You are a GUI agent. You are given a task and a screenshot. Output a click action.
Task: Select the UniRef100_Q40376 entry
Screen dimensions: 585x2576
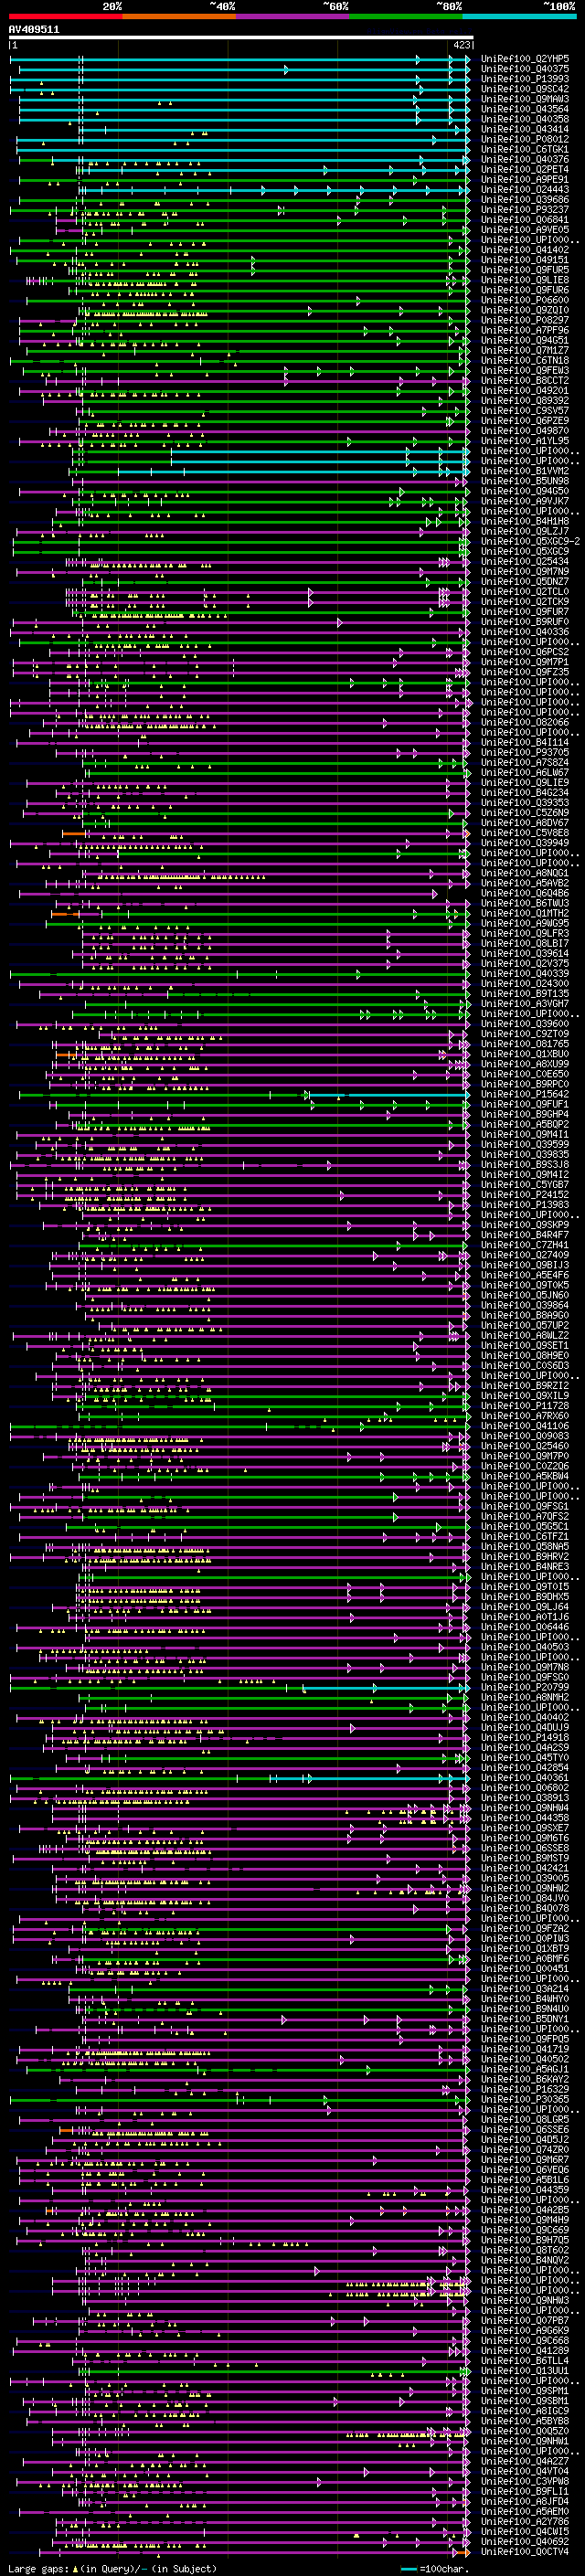coord(525,160)
